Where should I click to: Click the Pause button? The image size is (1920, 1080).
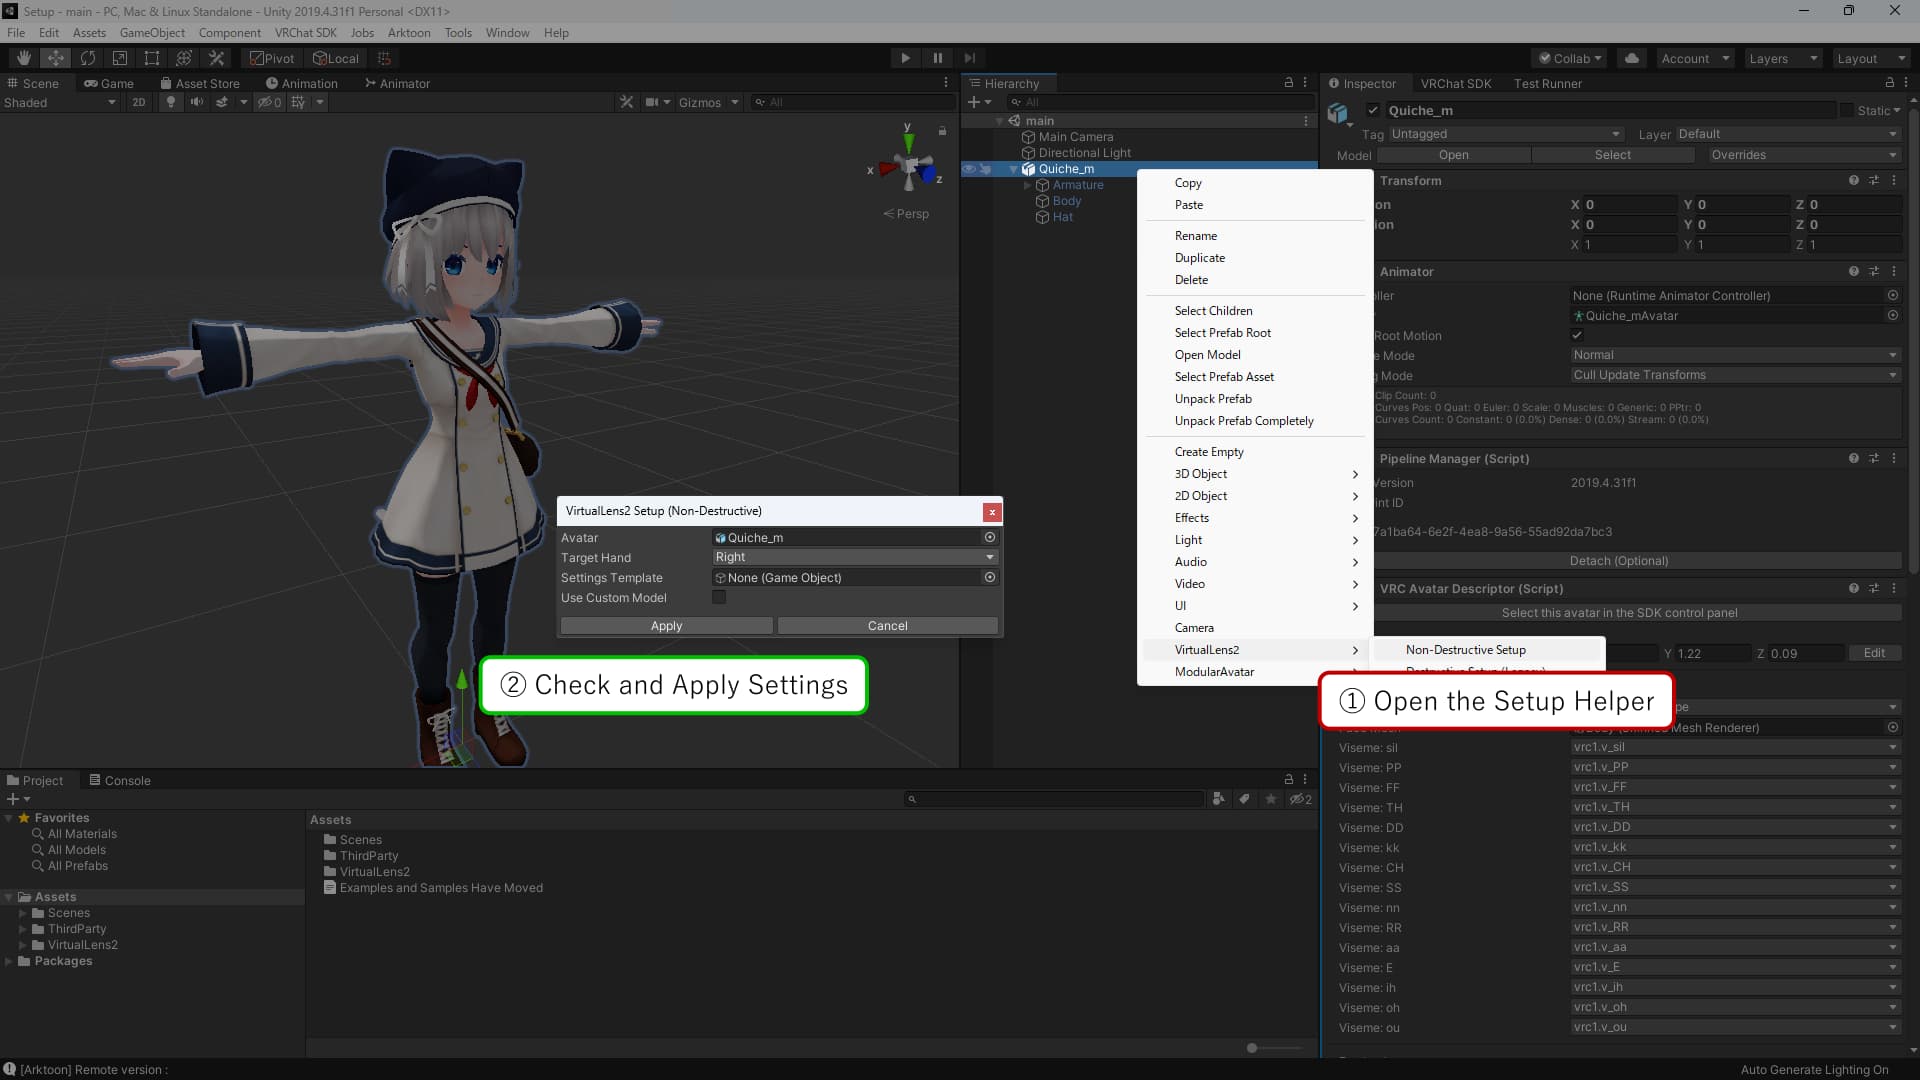[937, 58]
